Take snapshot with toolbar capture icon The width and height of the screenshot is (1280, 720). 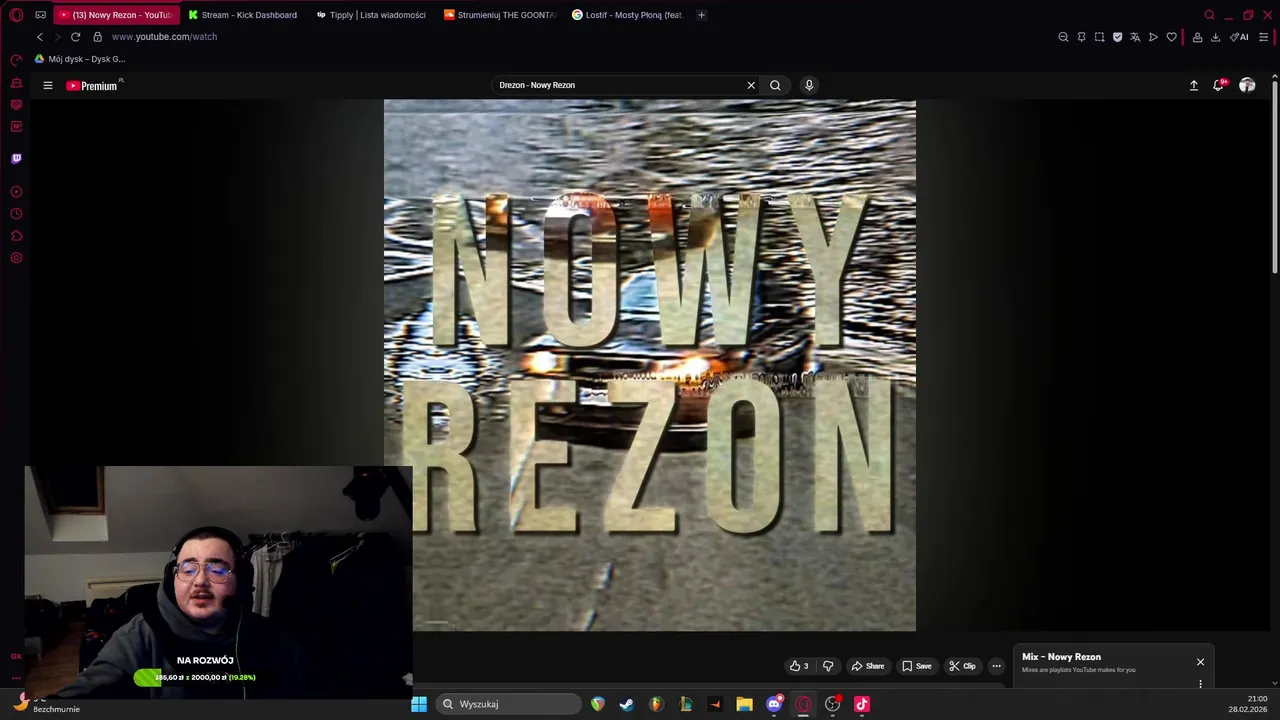click(x=1099, y=37)
